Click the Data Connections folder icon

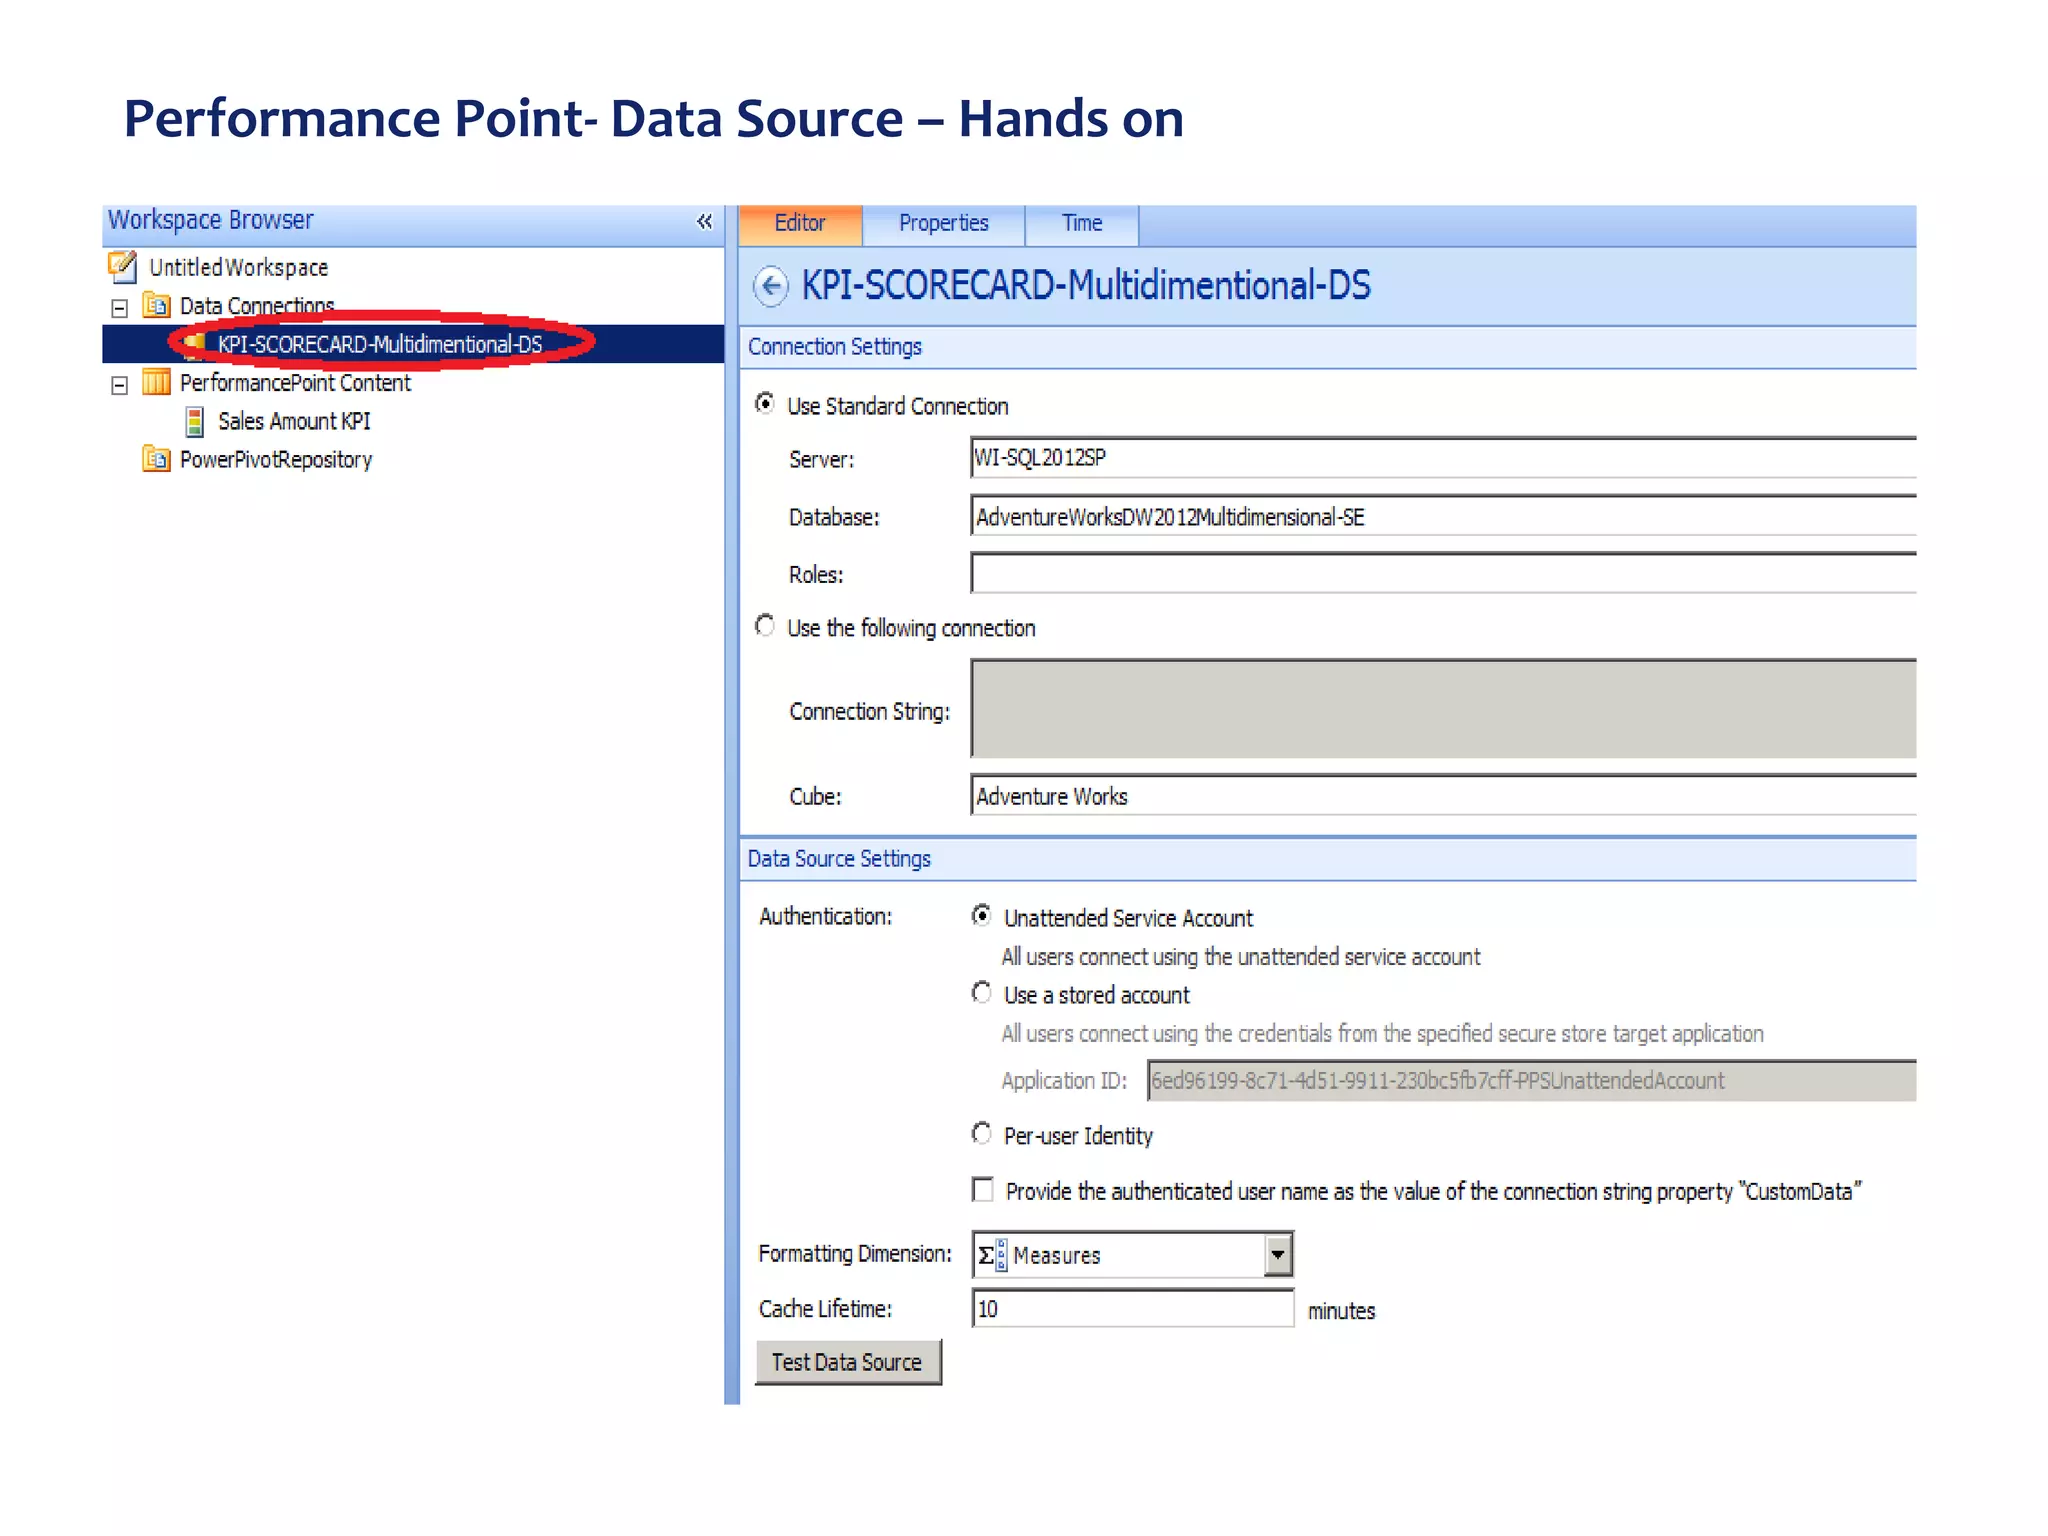tap(156, 305)
